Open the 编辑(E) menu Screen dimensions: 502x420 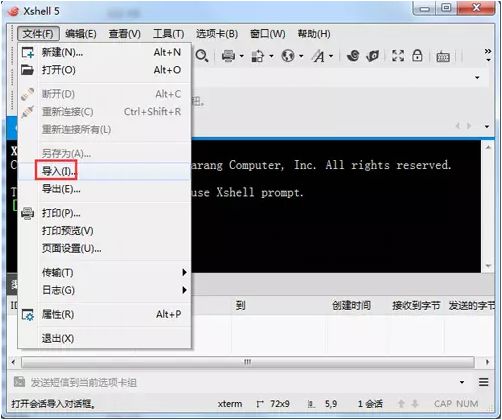coord(81,34)
